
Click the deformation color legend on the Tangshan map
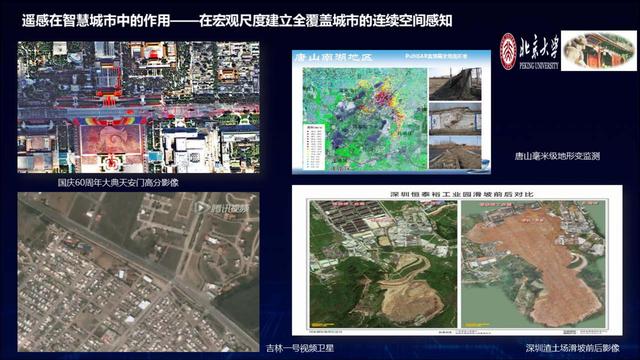[314, 147]
